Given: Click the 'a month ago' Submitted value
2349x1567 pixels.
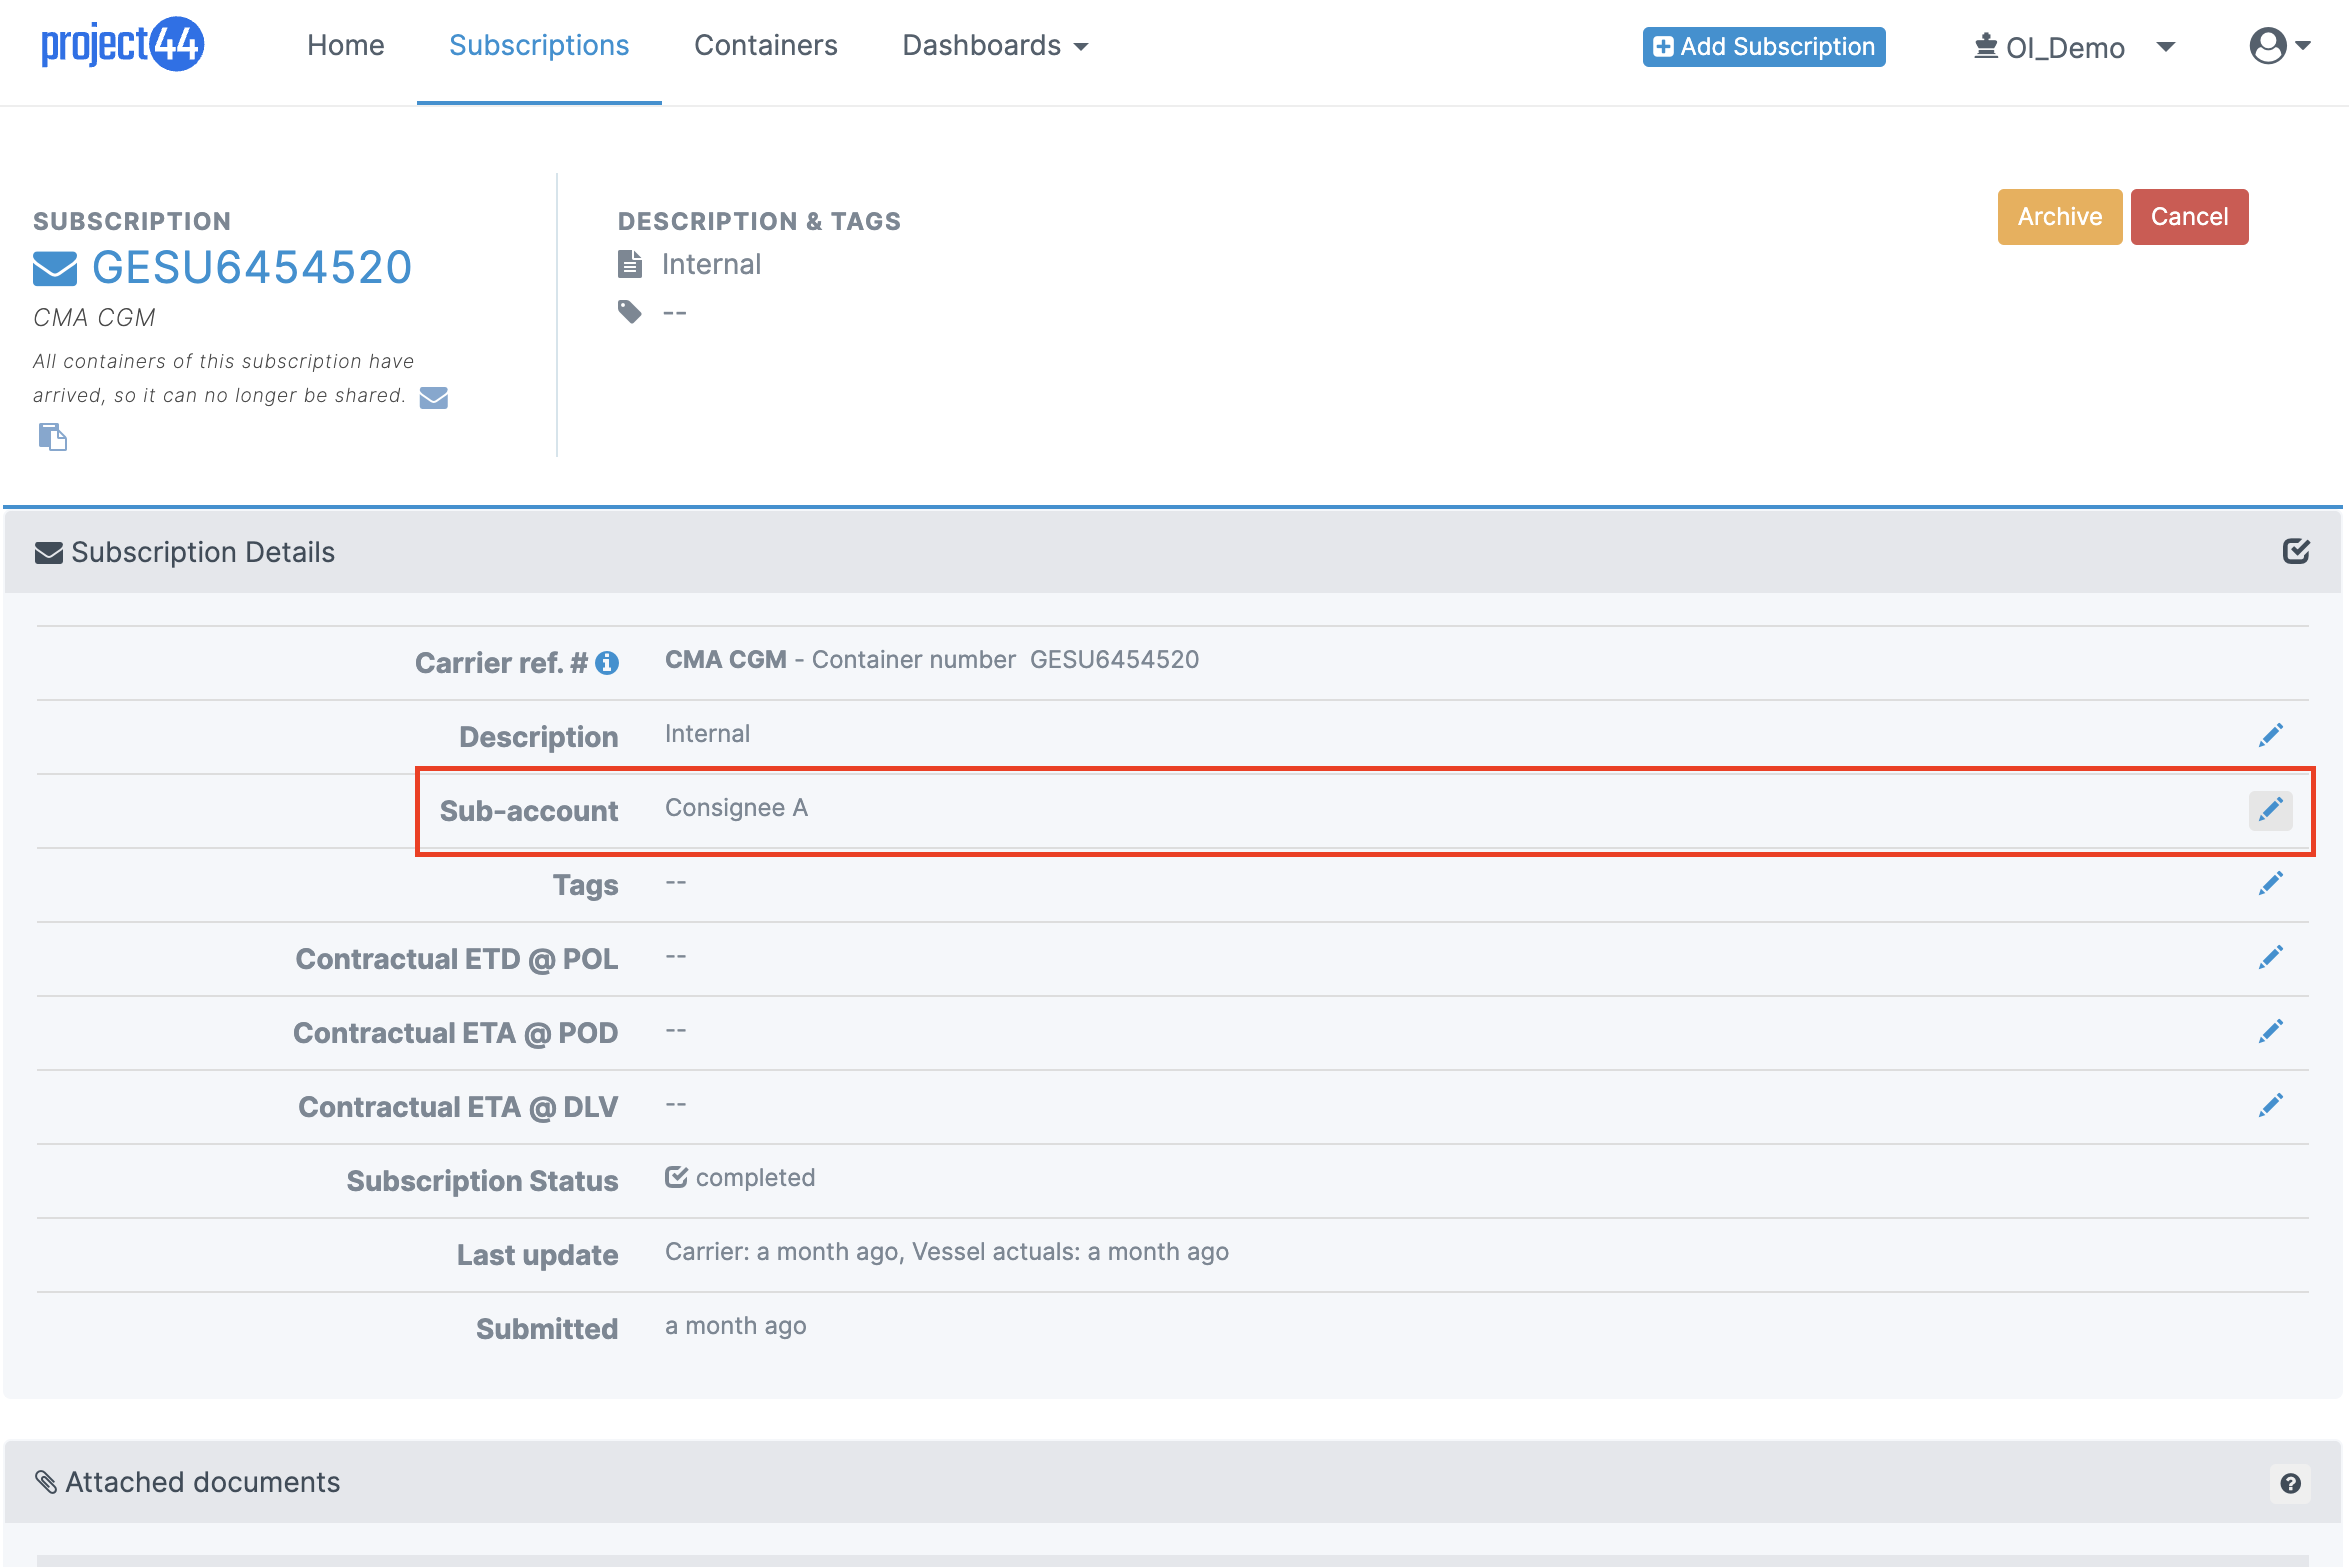Looking at the screenshot, I should 735,1326.
